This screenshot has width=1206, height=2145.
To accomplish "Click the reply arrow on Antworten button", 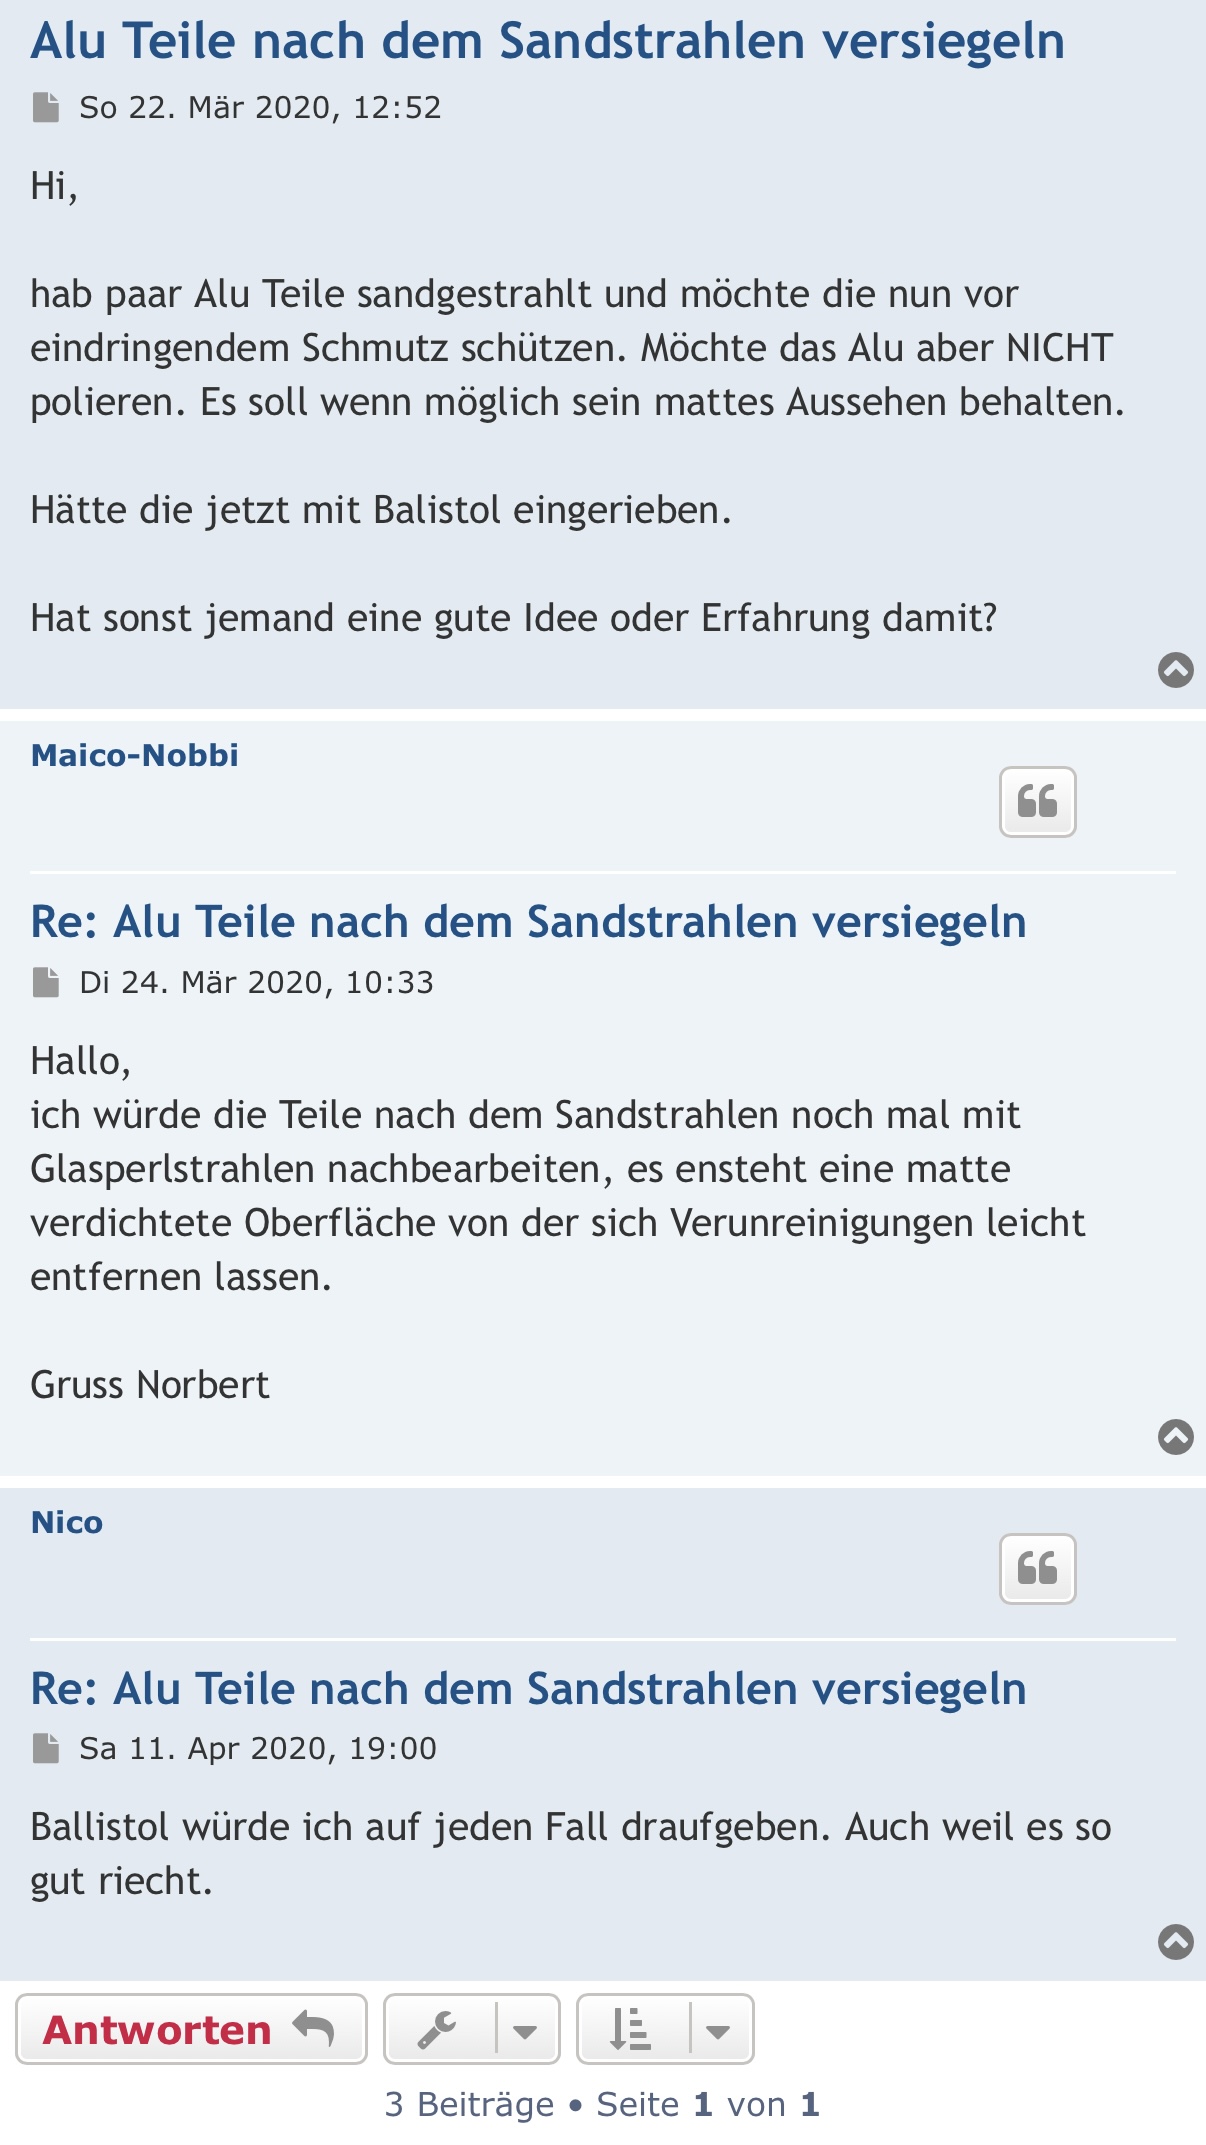I will (313, 2030).
